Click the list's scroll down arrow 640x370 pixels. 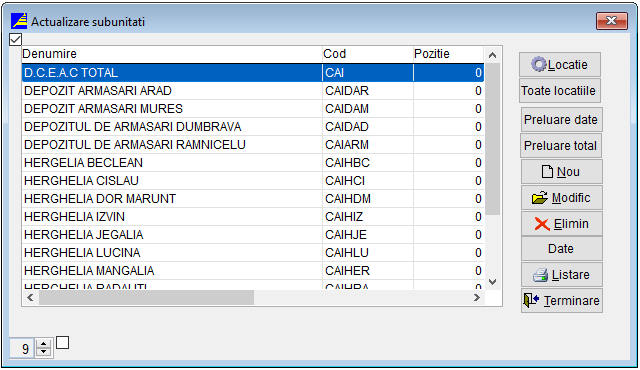coord(493,282)
